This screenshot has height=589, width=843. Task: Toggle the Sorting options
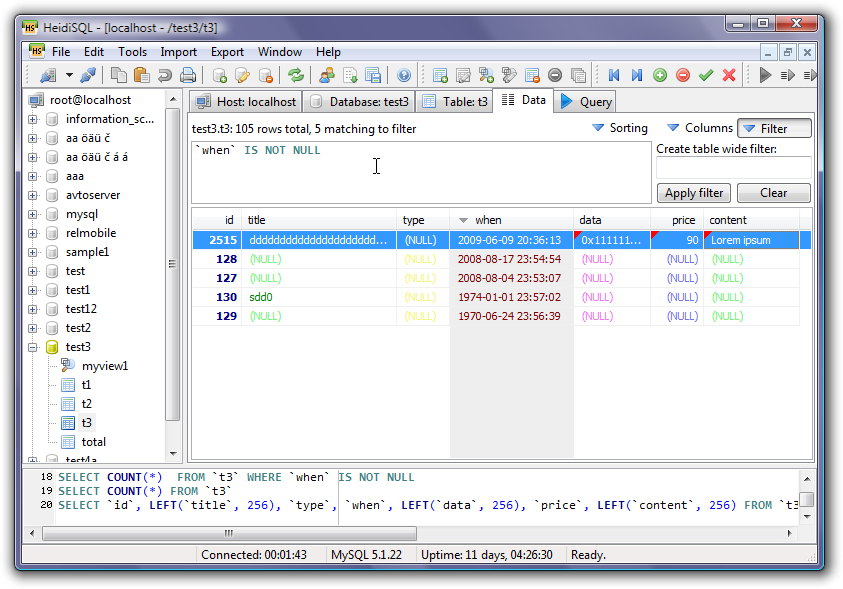(620, 128)
